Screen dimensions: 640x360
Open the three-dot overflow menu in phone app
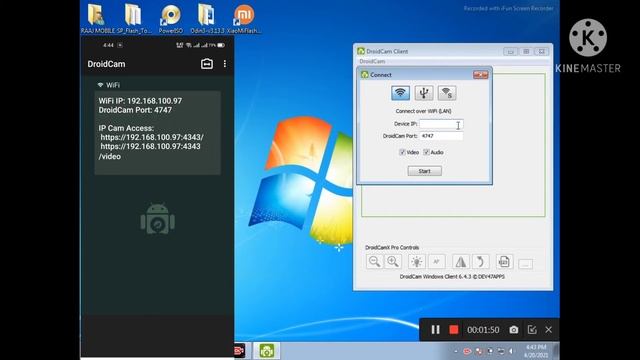point(225,64)
